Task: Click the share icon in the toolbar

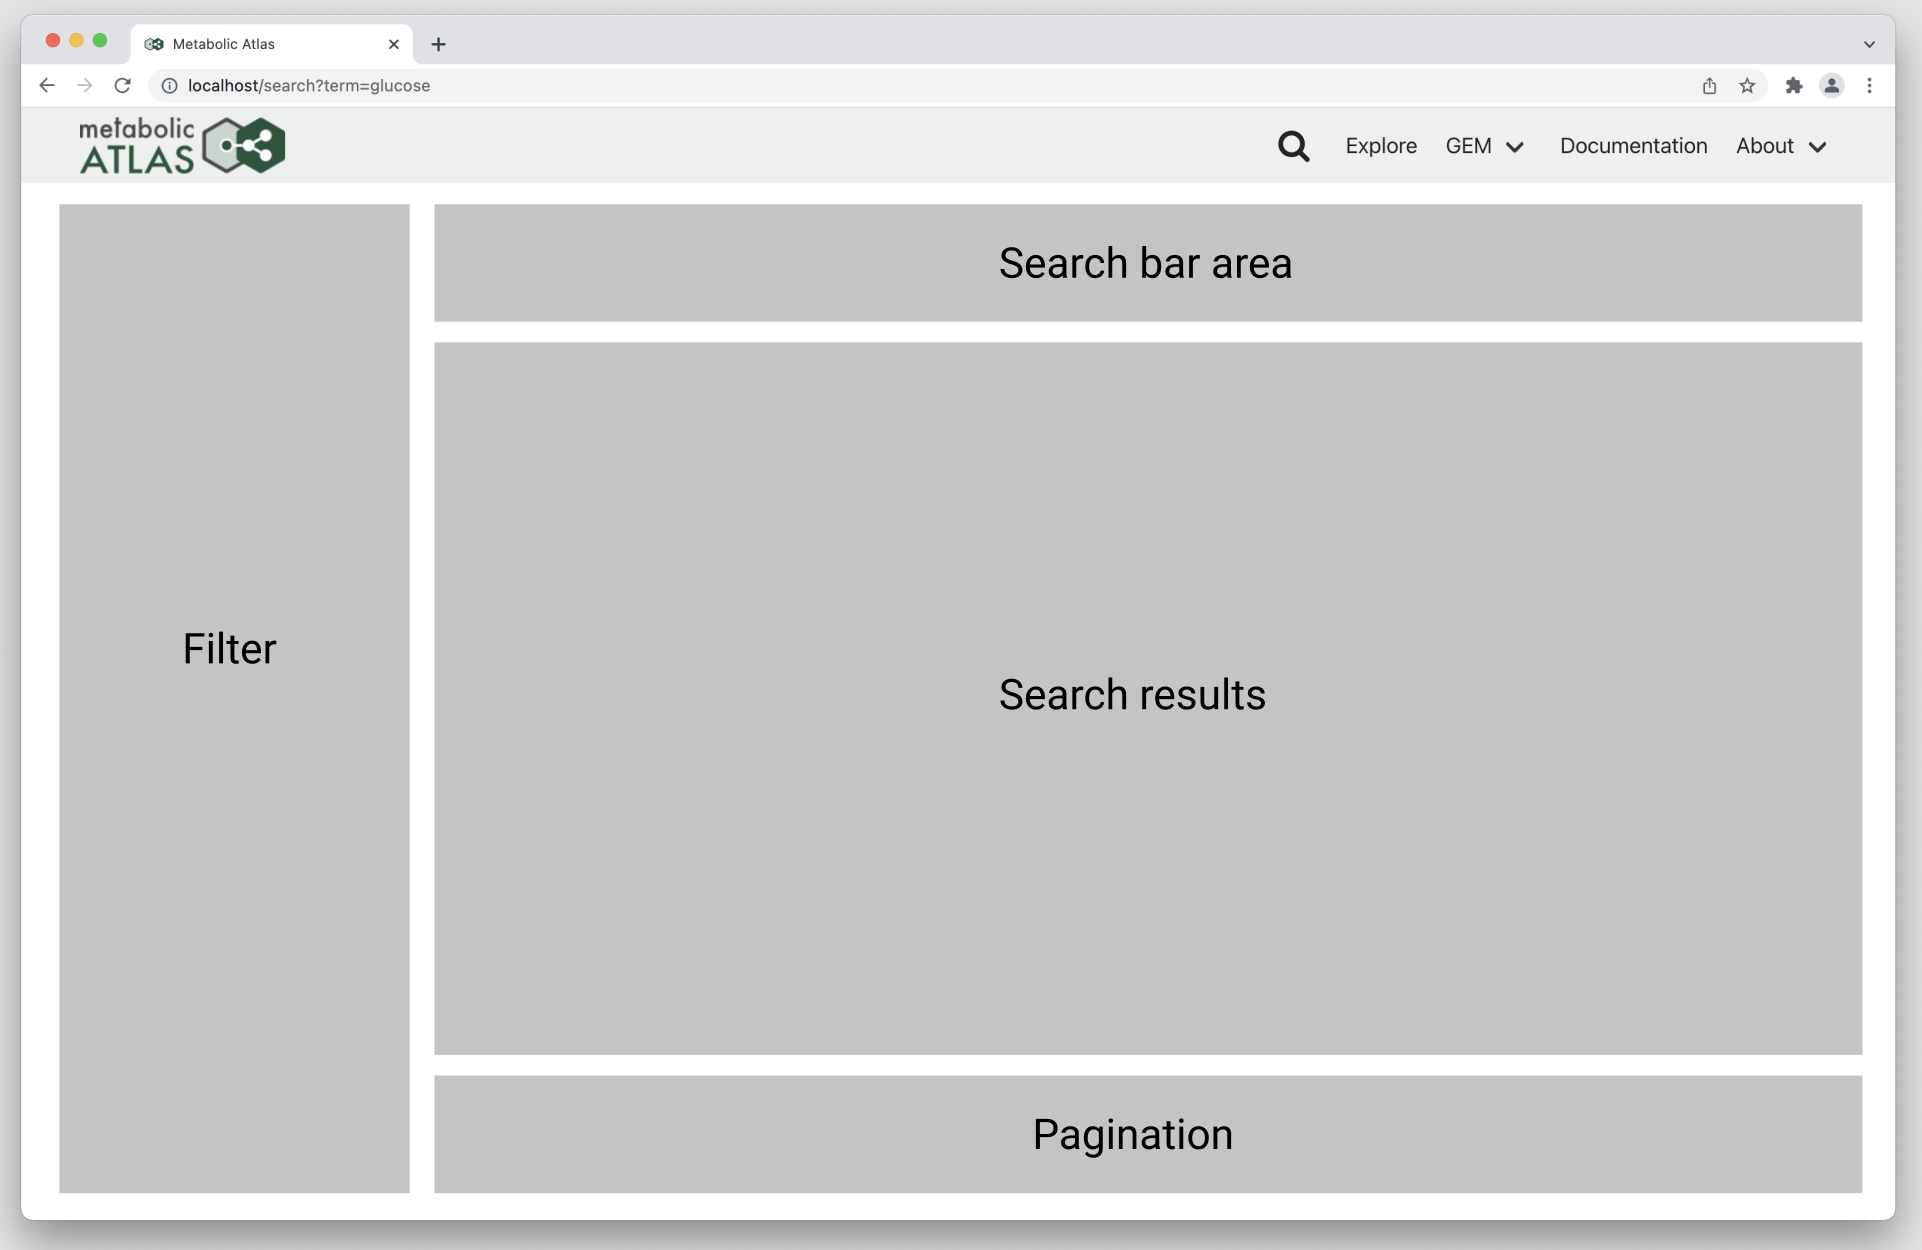Action: (x=1708, y=85)
